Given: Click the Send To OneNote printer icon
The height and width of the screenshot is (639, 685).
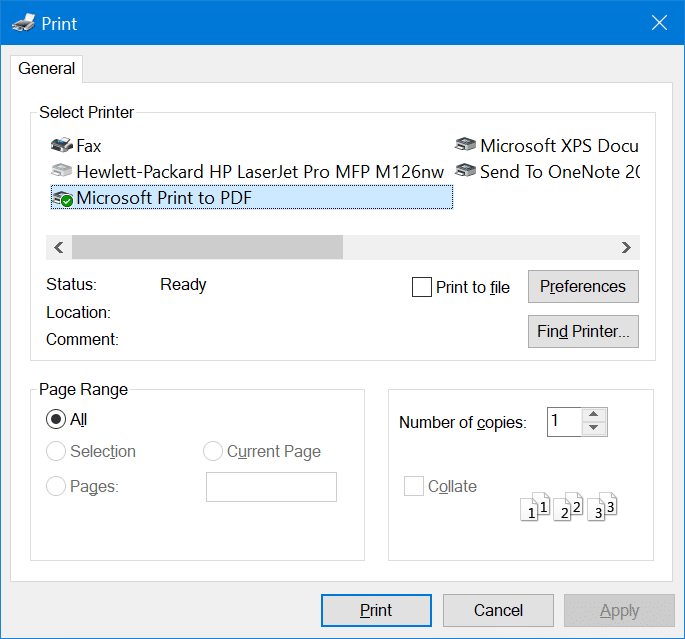Looking at the screenshot, I should 465,170.
